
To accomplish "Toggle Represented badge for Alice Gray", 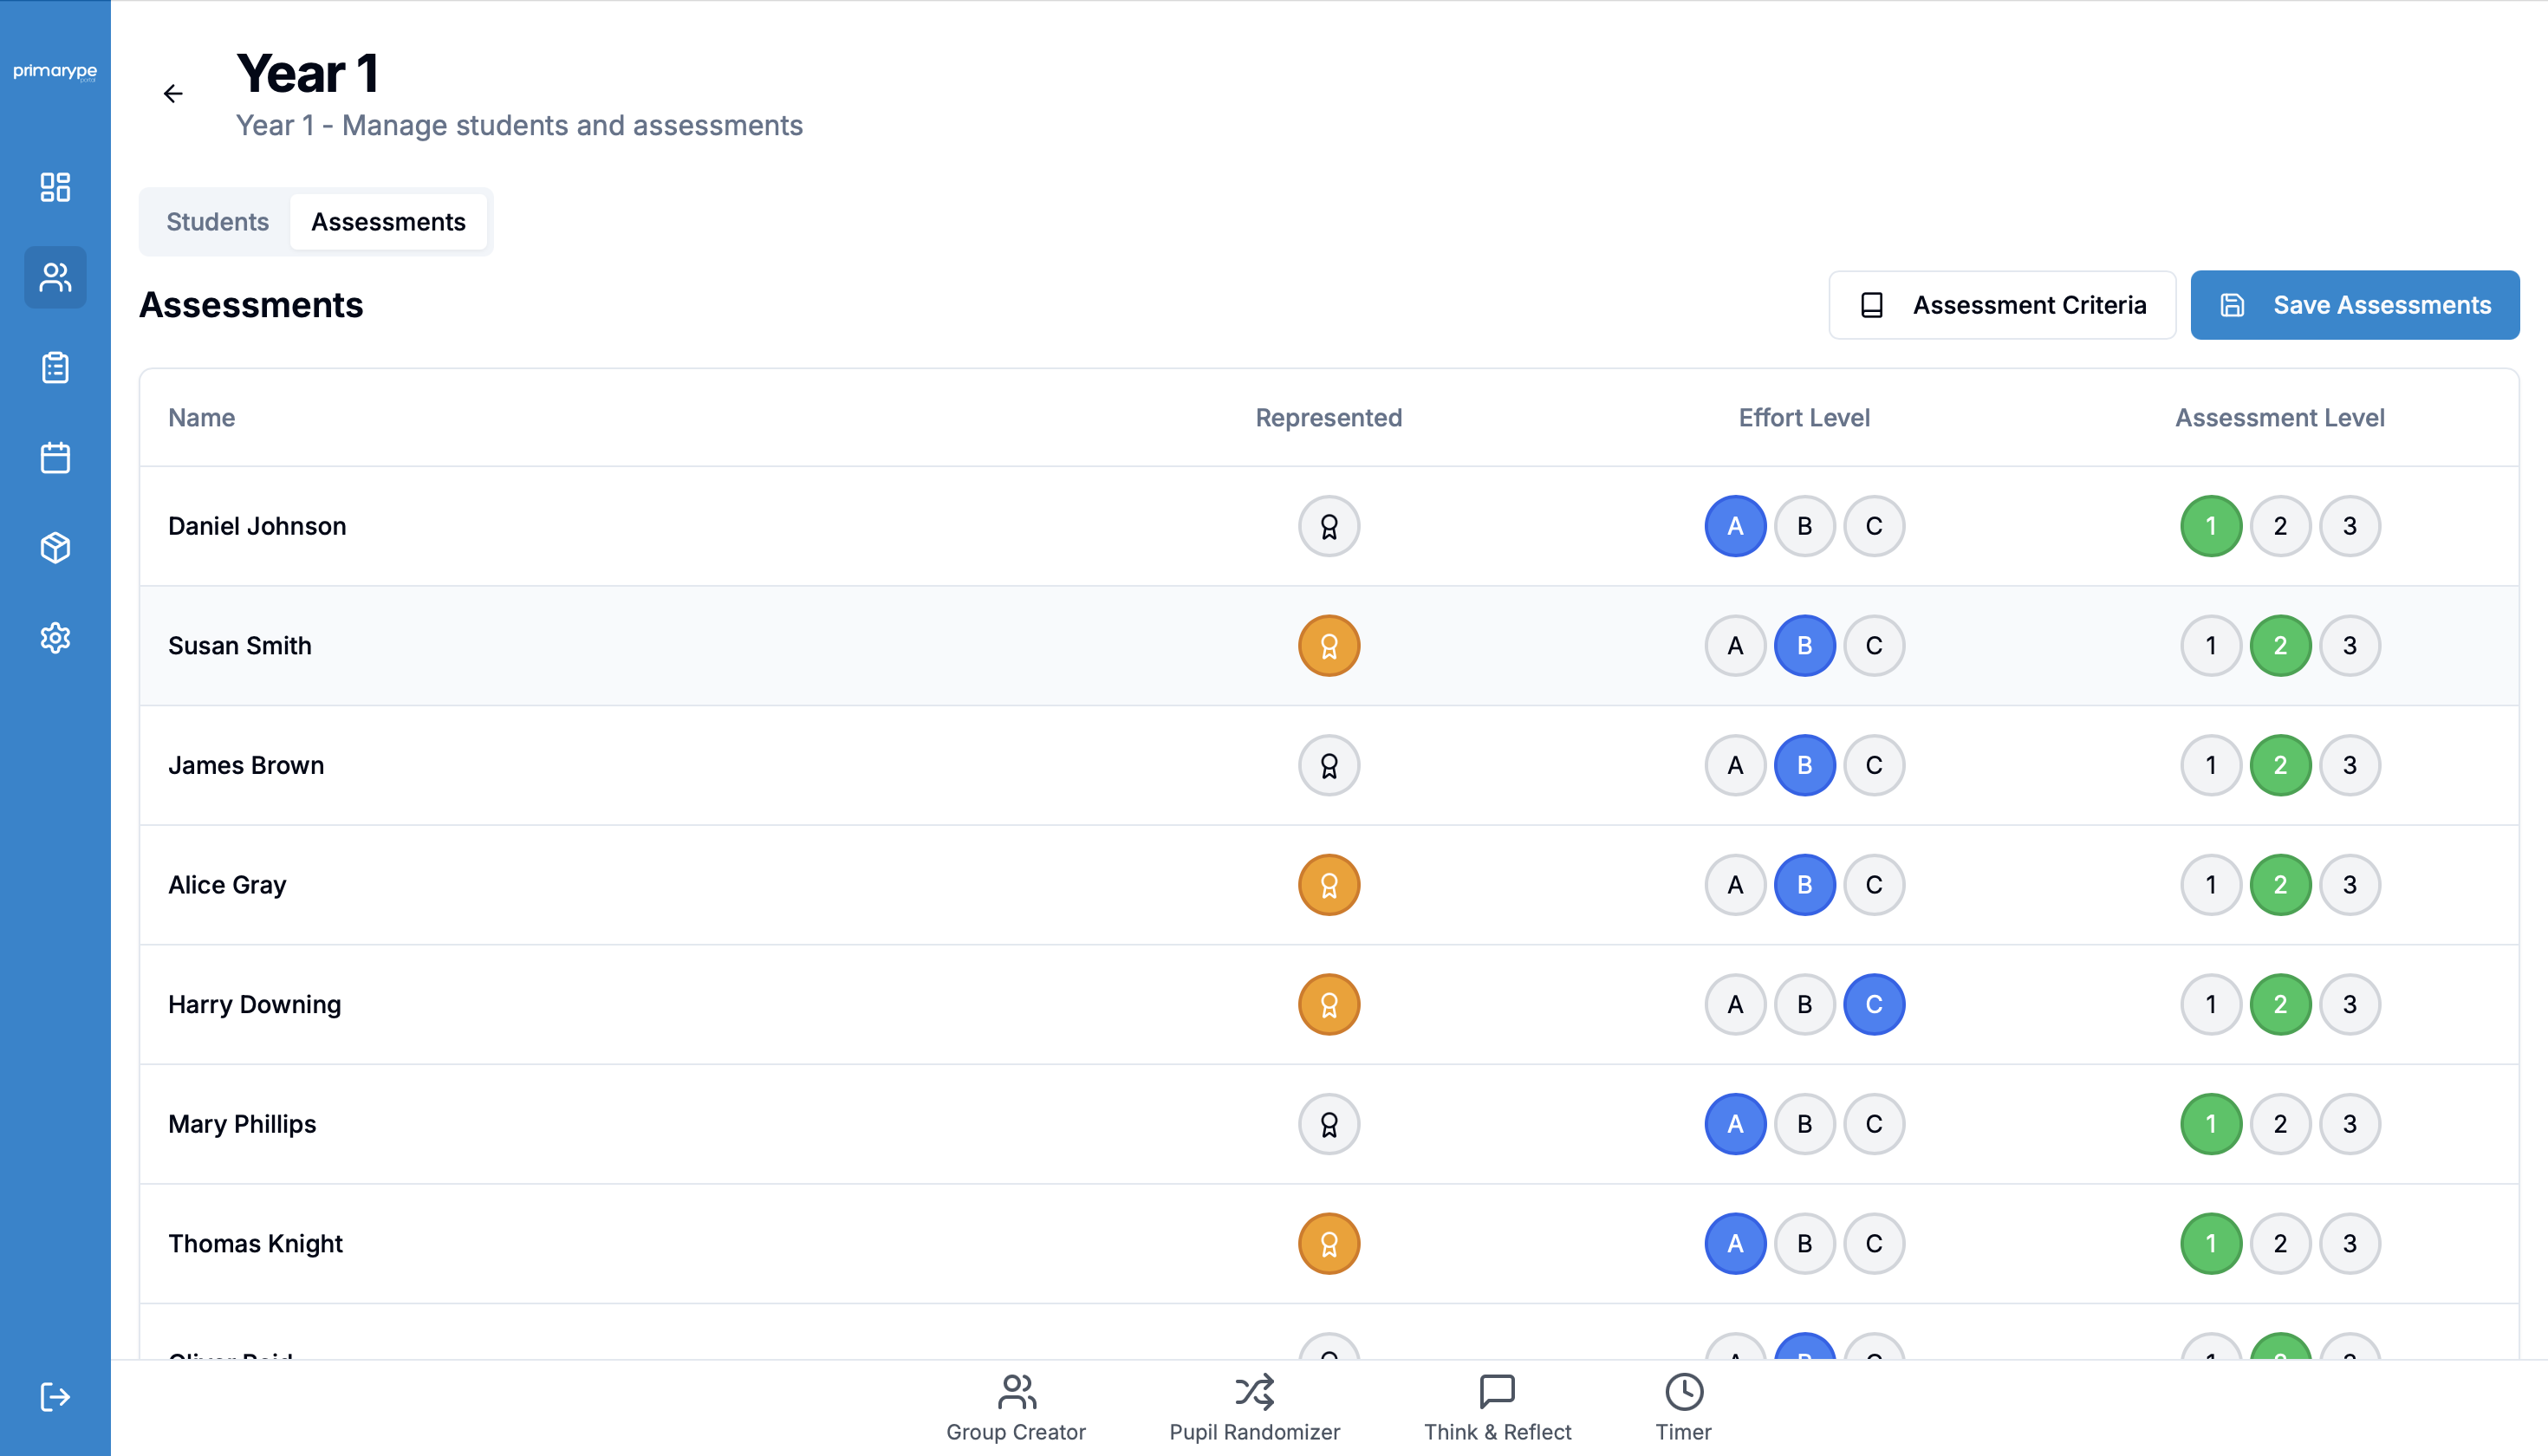I will pyautogui.click(x=1328, y=884).
